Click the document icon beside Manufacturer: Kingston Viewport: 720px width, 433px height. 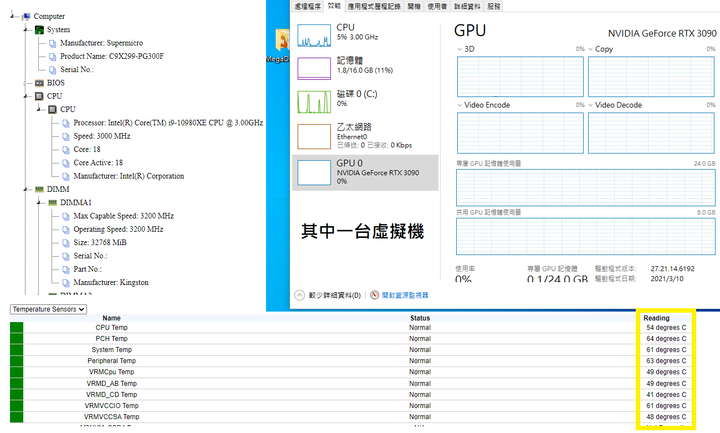[66, 283]
